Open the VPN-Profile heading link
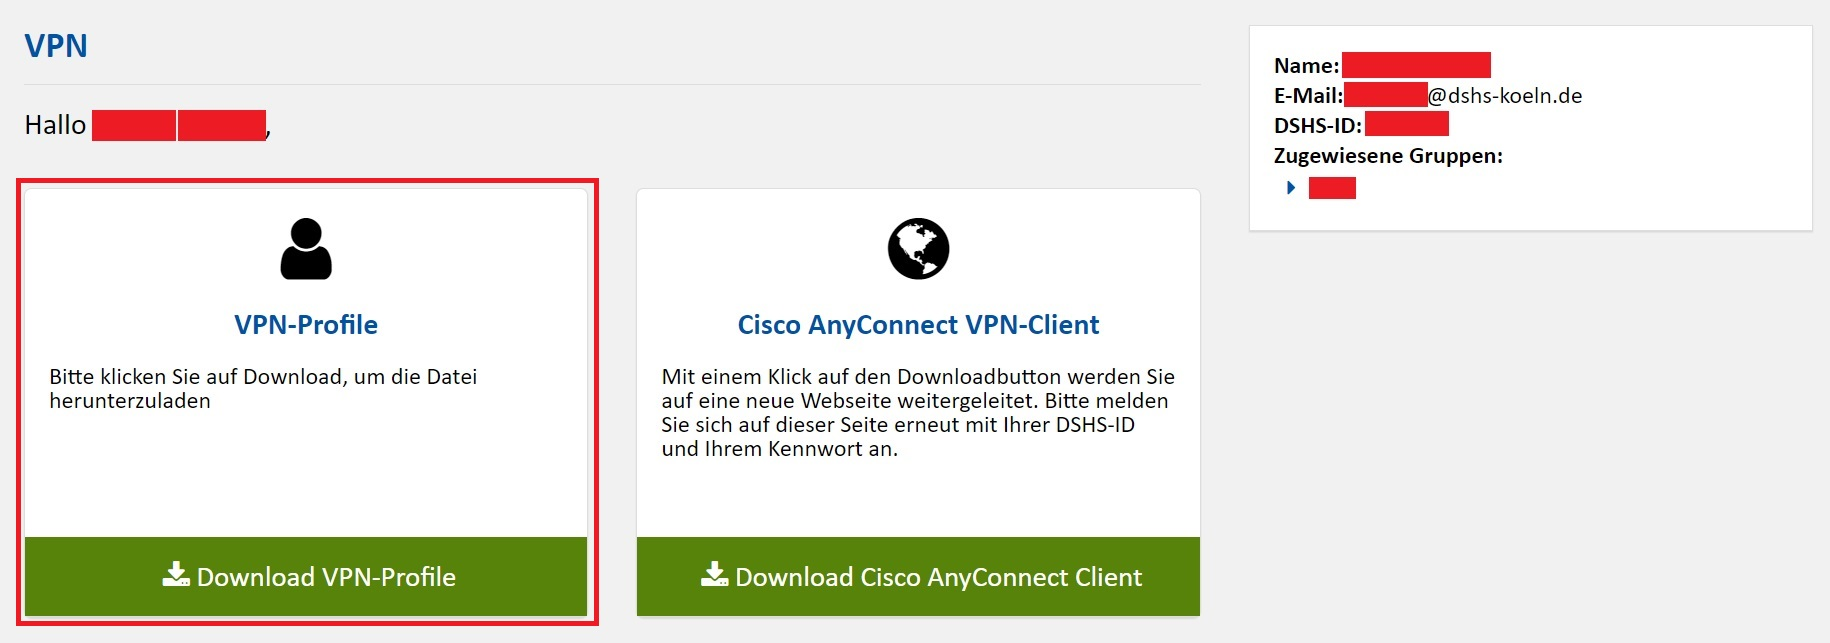 pos(306,325)
